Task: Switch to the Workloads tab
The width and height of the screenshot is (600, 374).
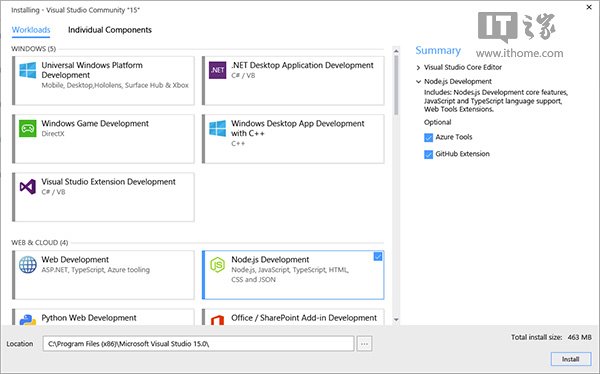Action: click(31, 30)
